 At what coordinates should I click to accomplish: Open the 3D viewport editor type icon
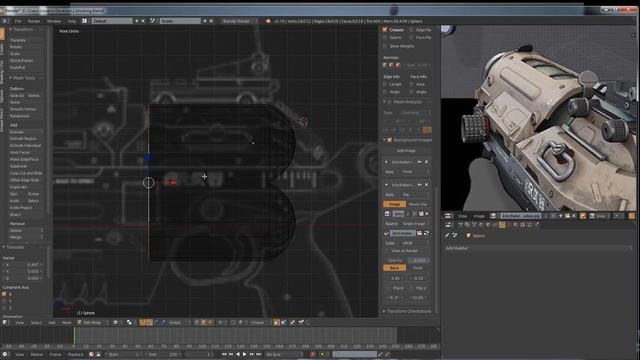point(5,322)
